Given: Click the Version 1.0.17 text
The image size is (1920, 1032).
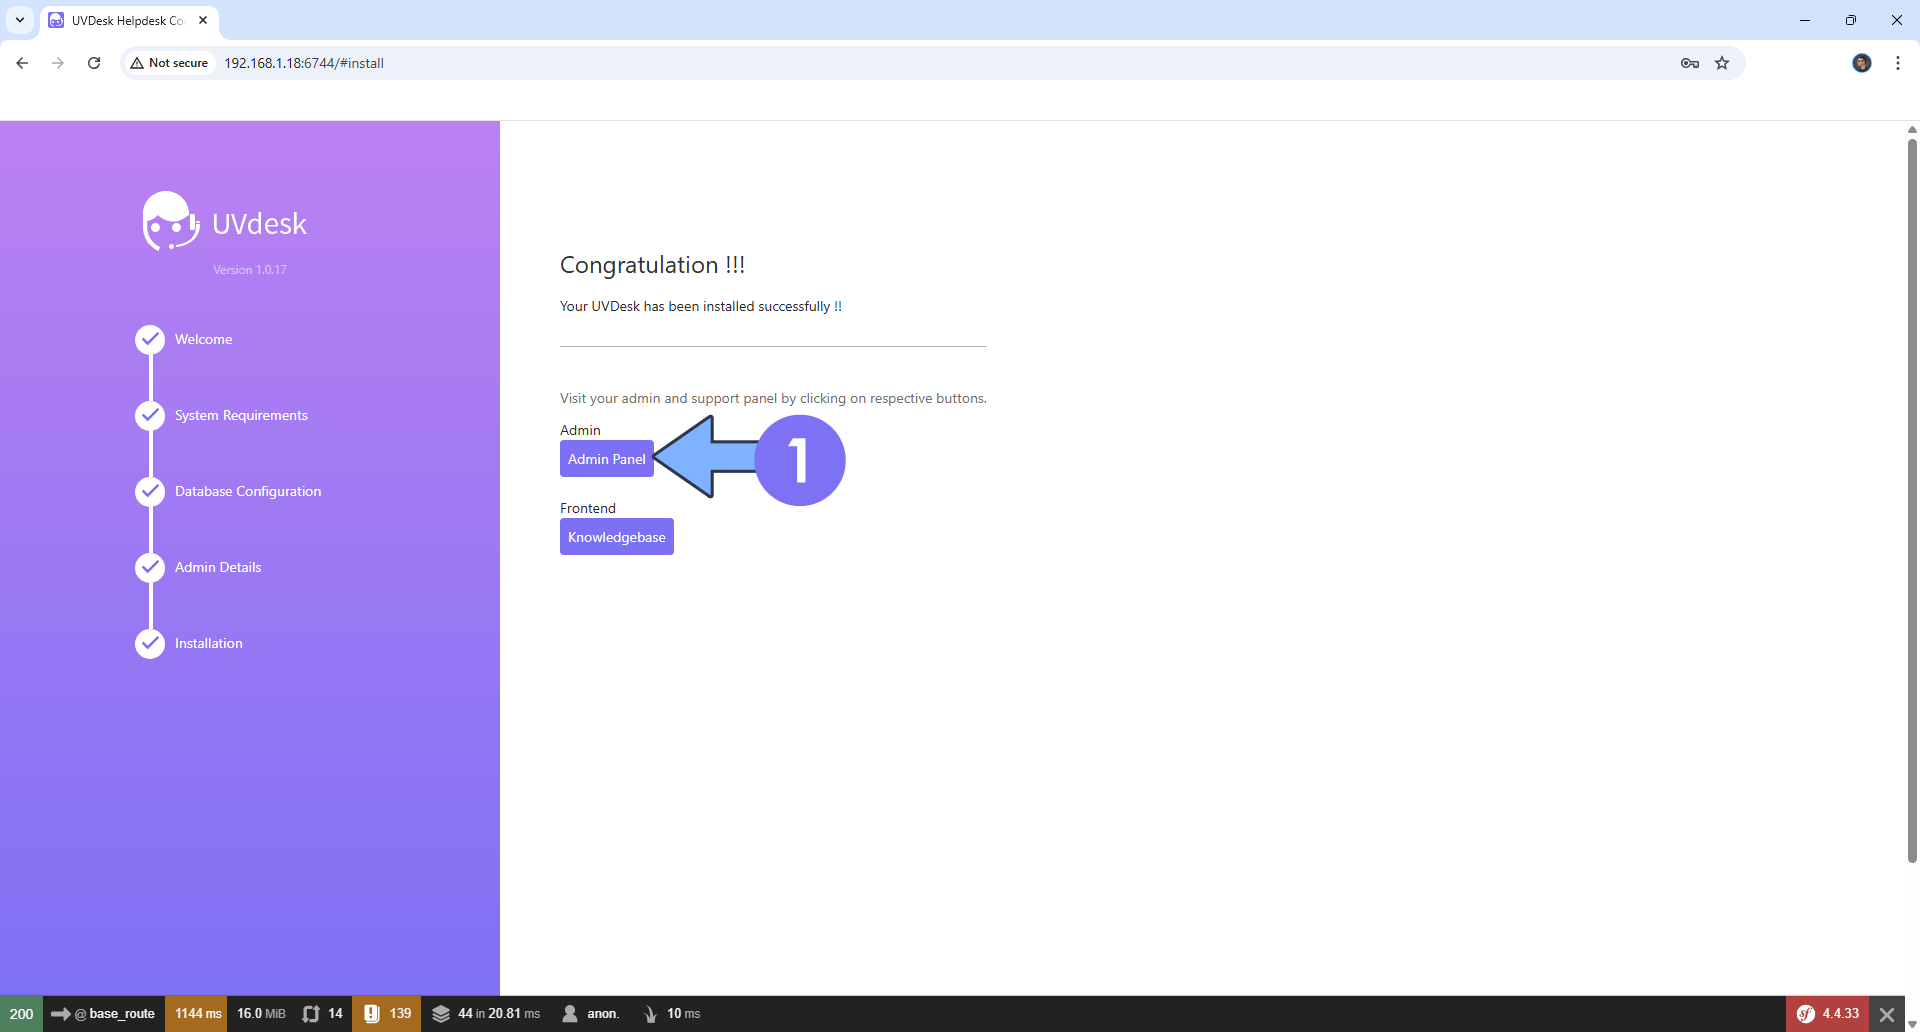Looking at the screenshot, I should (x=250, y=270).
